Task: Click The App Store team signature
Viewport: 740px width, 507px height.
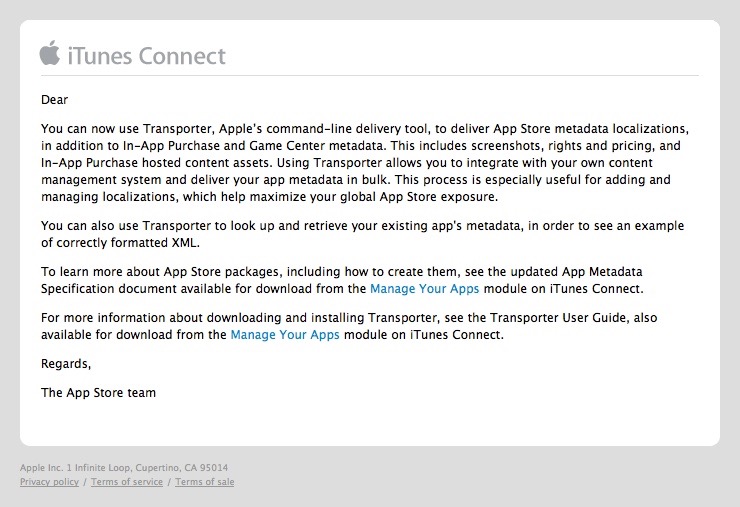Action: point(98,393)
